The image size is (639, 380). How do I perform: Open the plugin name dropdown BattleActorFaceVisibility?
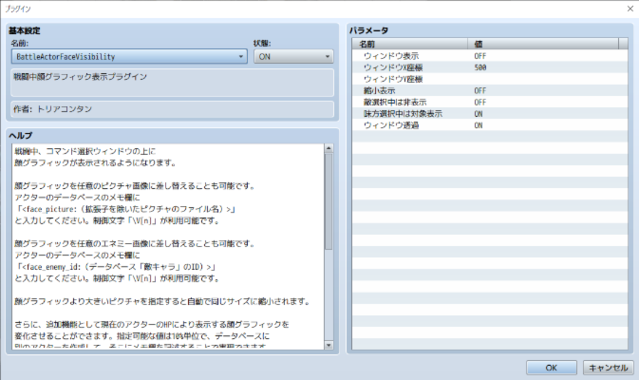click(x=129, y=57)
